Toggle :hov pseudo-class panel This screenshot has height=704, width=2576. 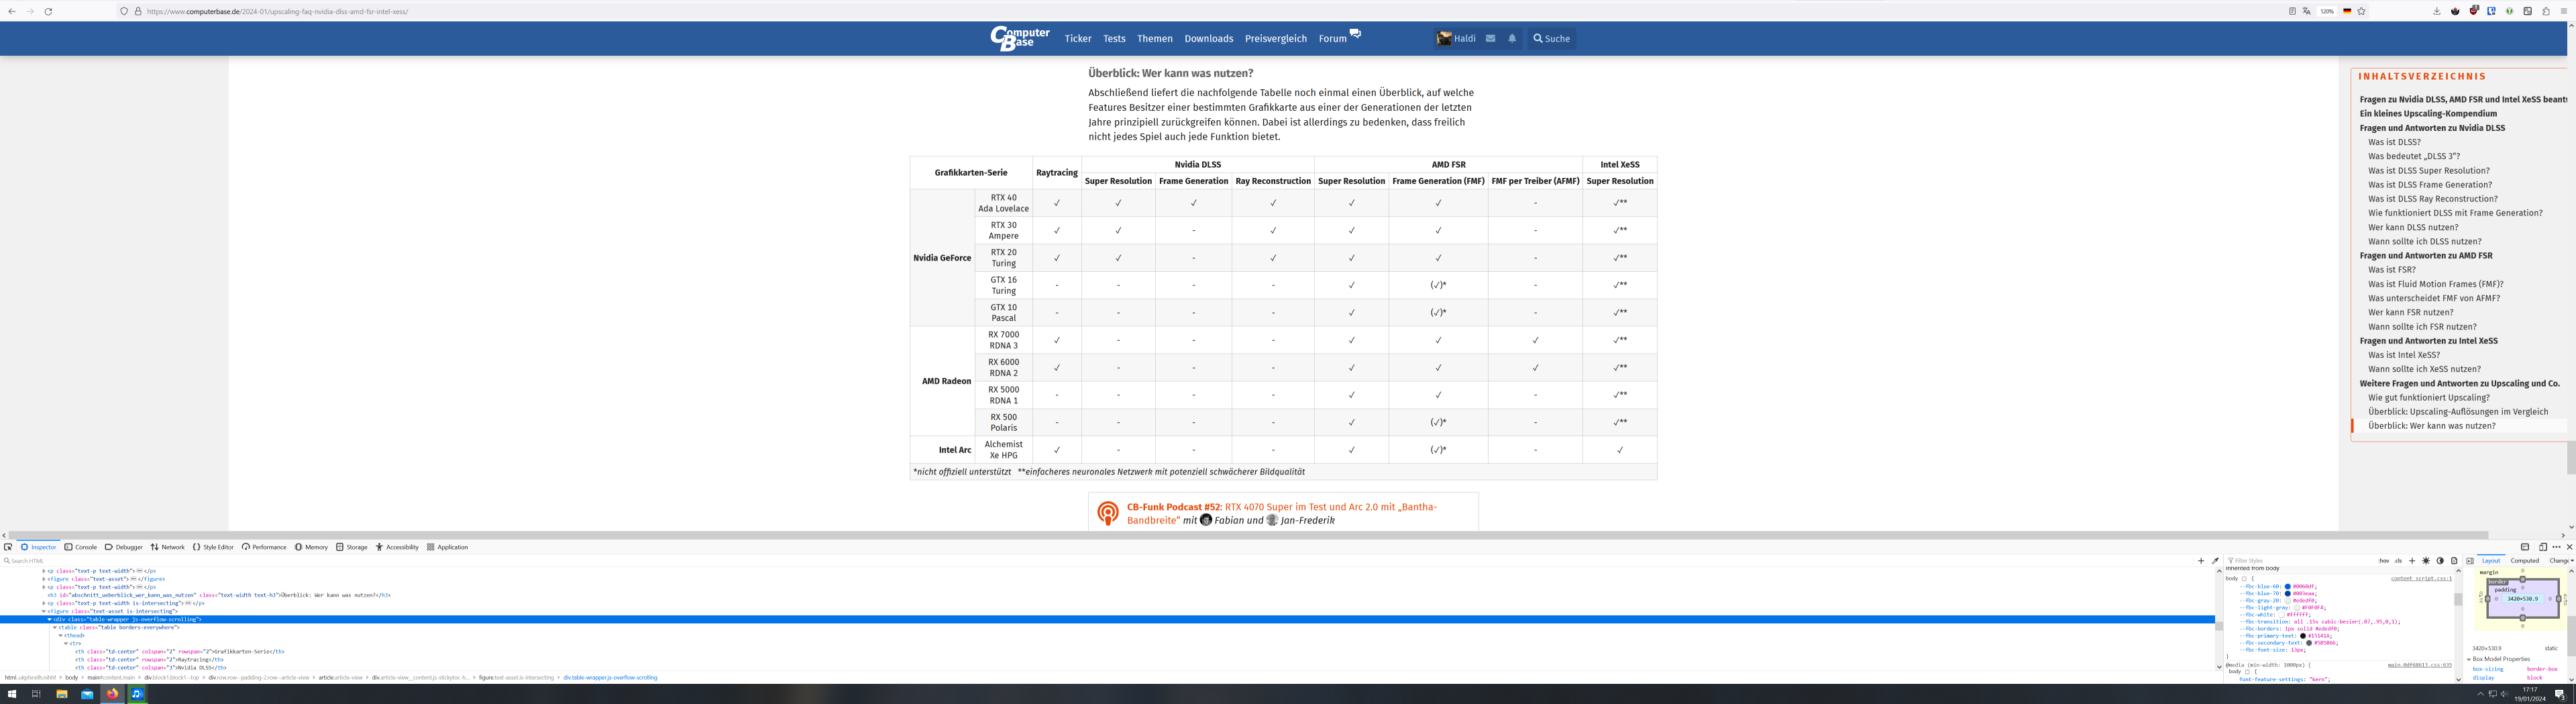(2384, 561)
